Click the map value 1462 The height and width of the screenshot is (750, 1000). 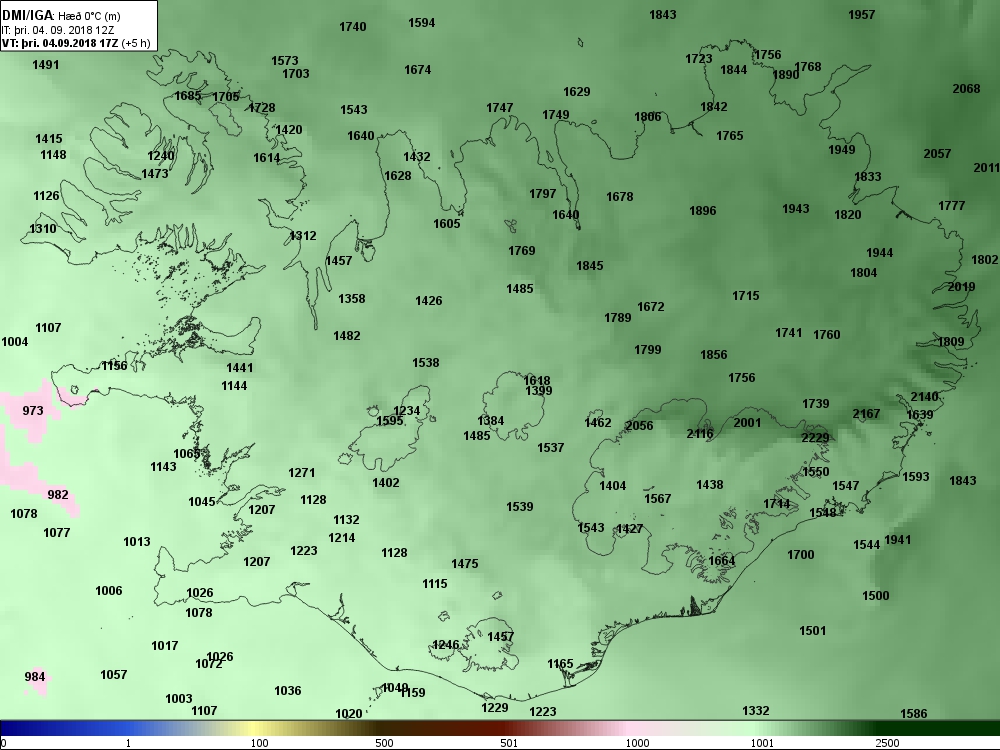(x=598, y=422)
